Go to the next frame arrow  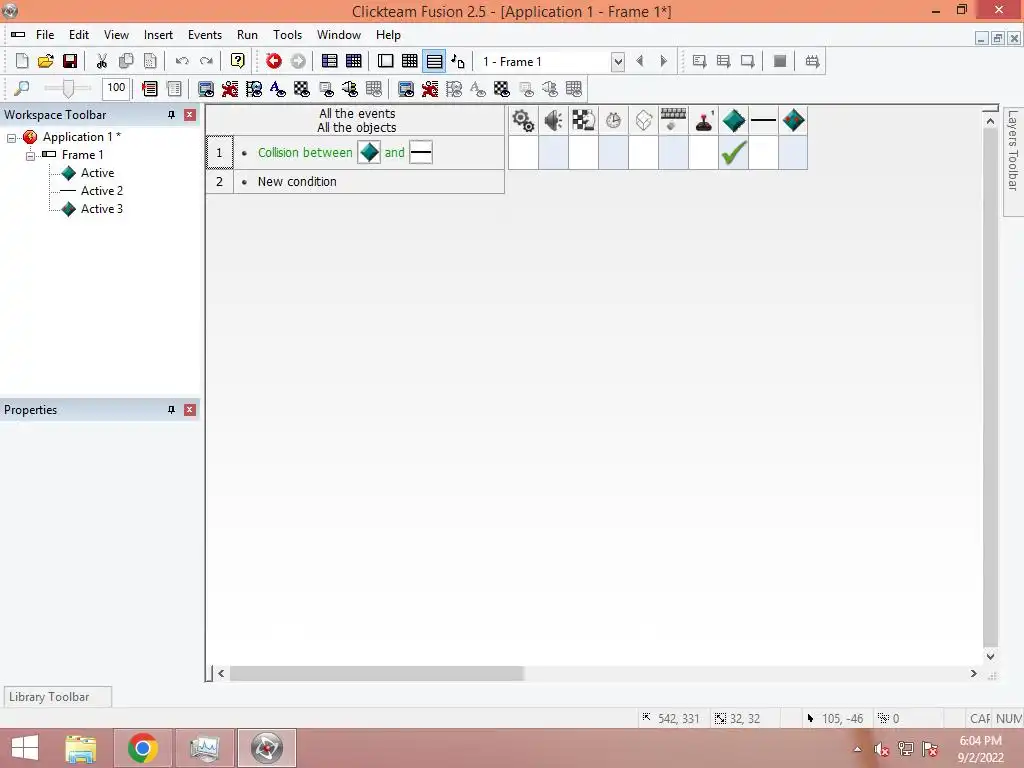(664, 61)
